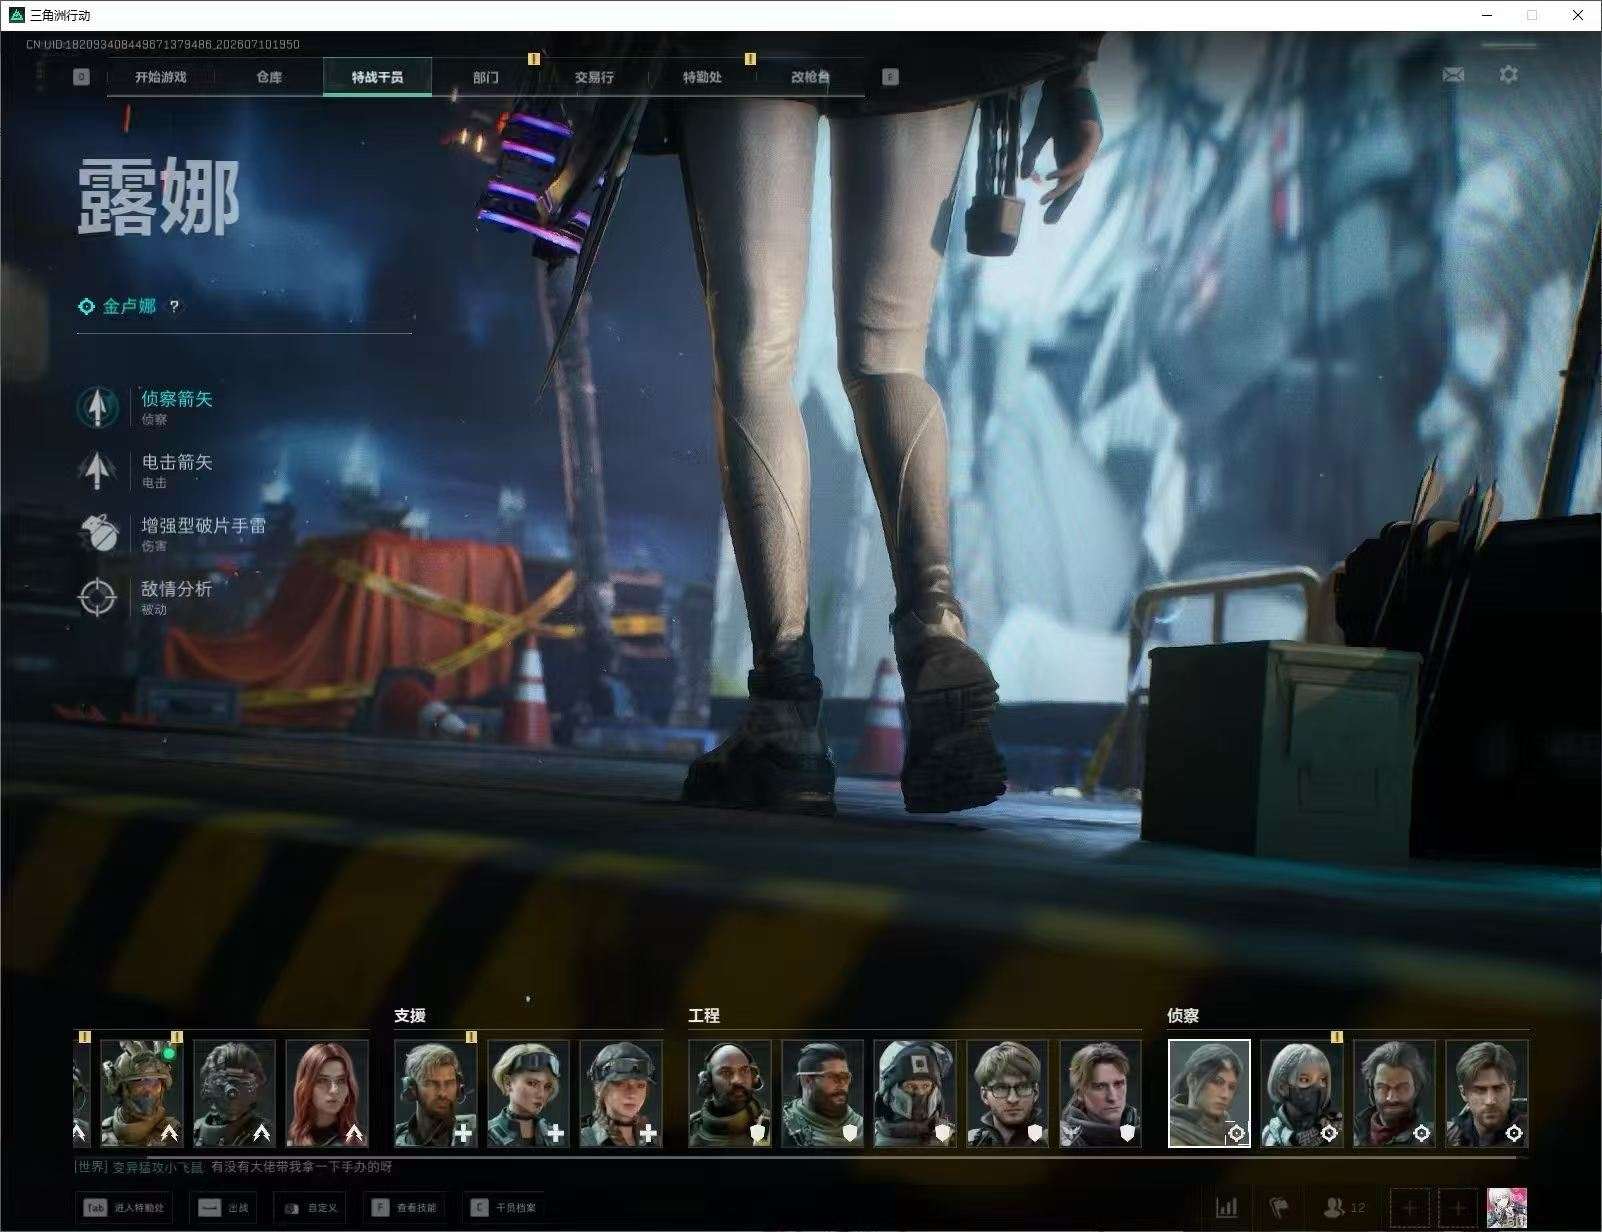
Task: Open the statistics bar chart icon
Action: (1226, 1207)
